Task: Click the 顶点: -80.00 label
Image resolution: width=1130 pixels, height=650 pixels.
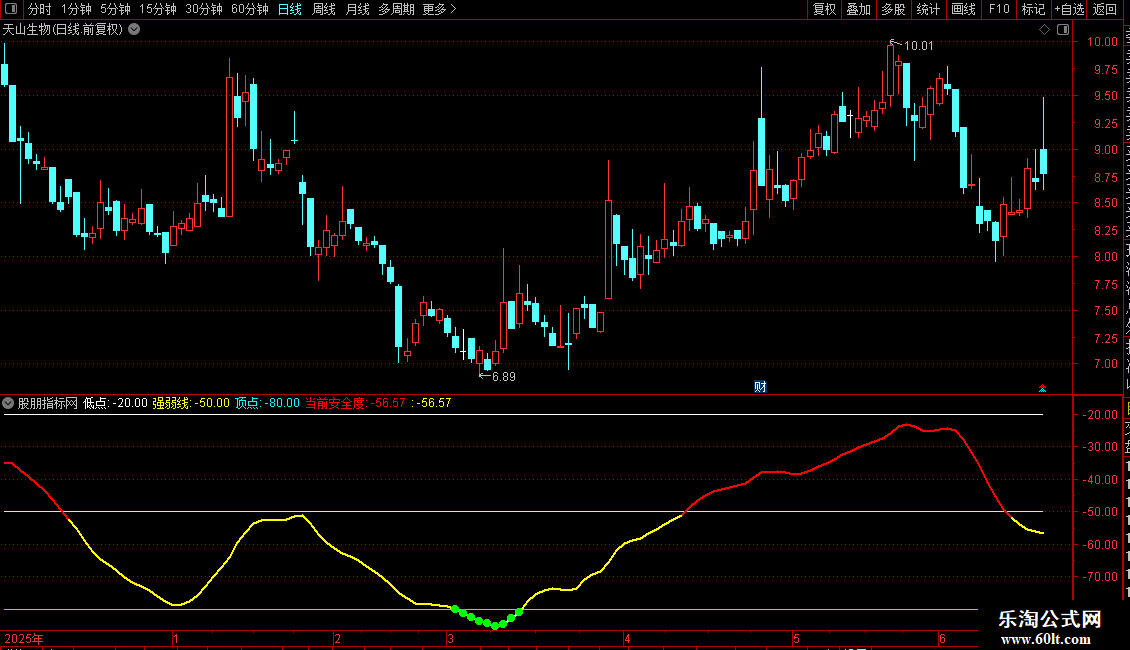Action: coord(267,403)
